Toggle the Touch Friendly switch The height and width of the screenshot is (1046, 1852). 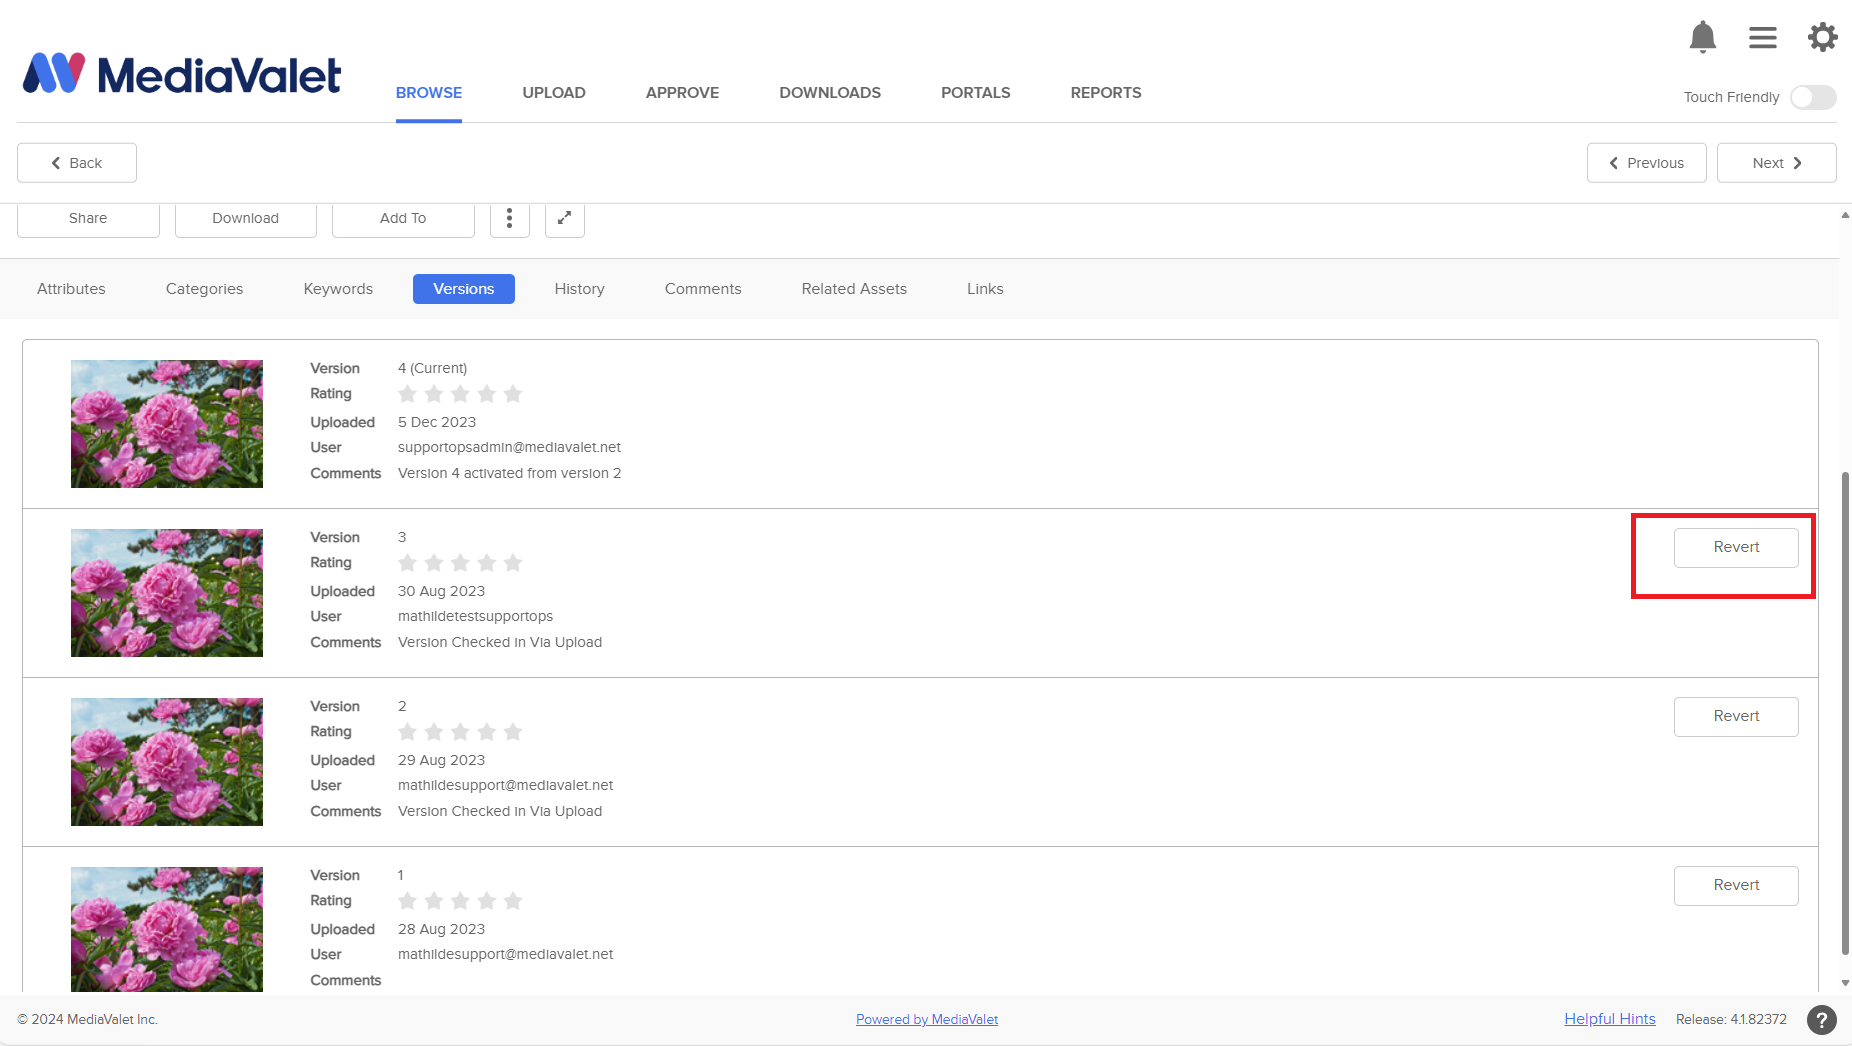[1813, 97]
